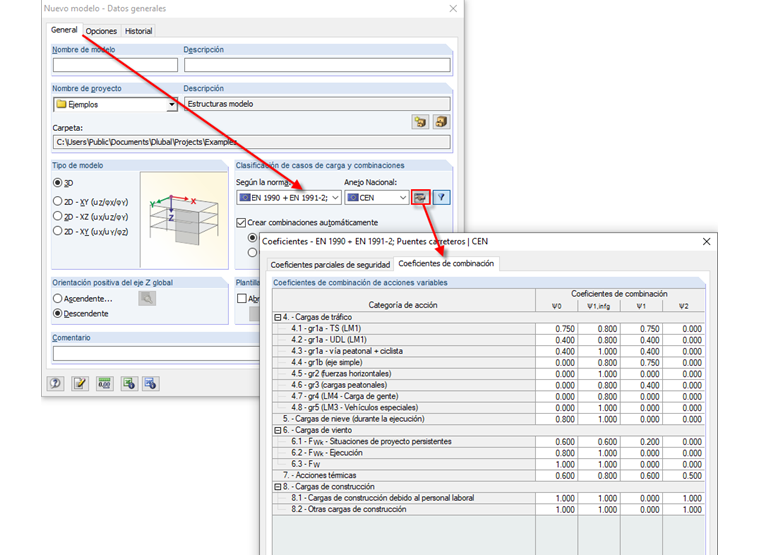Select row 7. Acciones térmicas
Screen dimensions: 760x555
click(x=489, y=476)
